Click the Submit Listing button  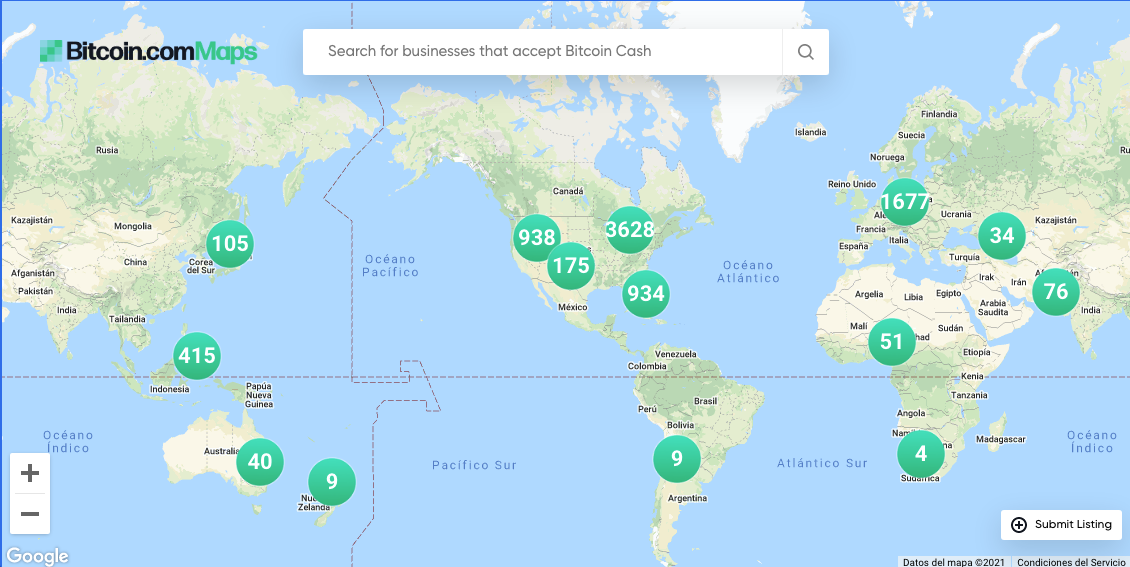[1062, 524]
